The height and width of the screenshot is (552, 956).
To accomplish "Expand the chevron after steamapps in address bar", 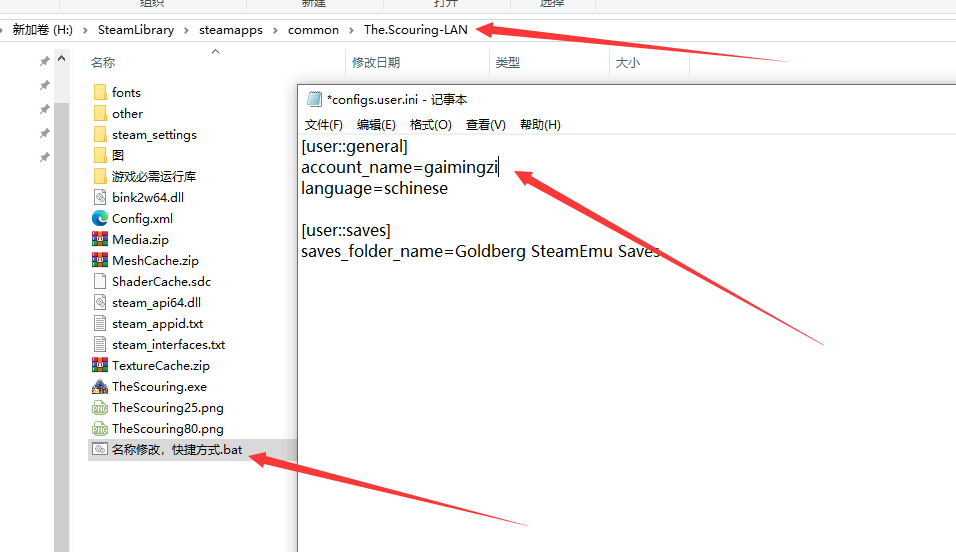I will 275,30.
